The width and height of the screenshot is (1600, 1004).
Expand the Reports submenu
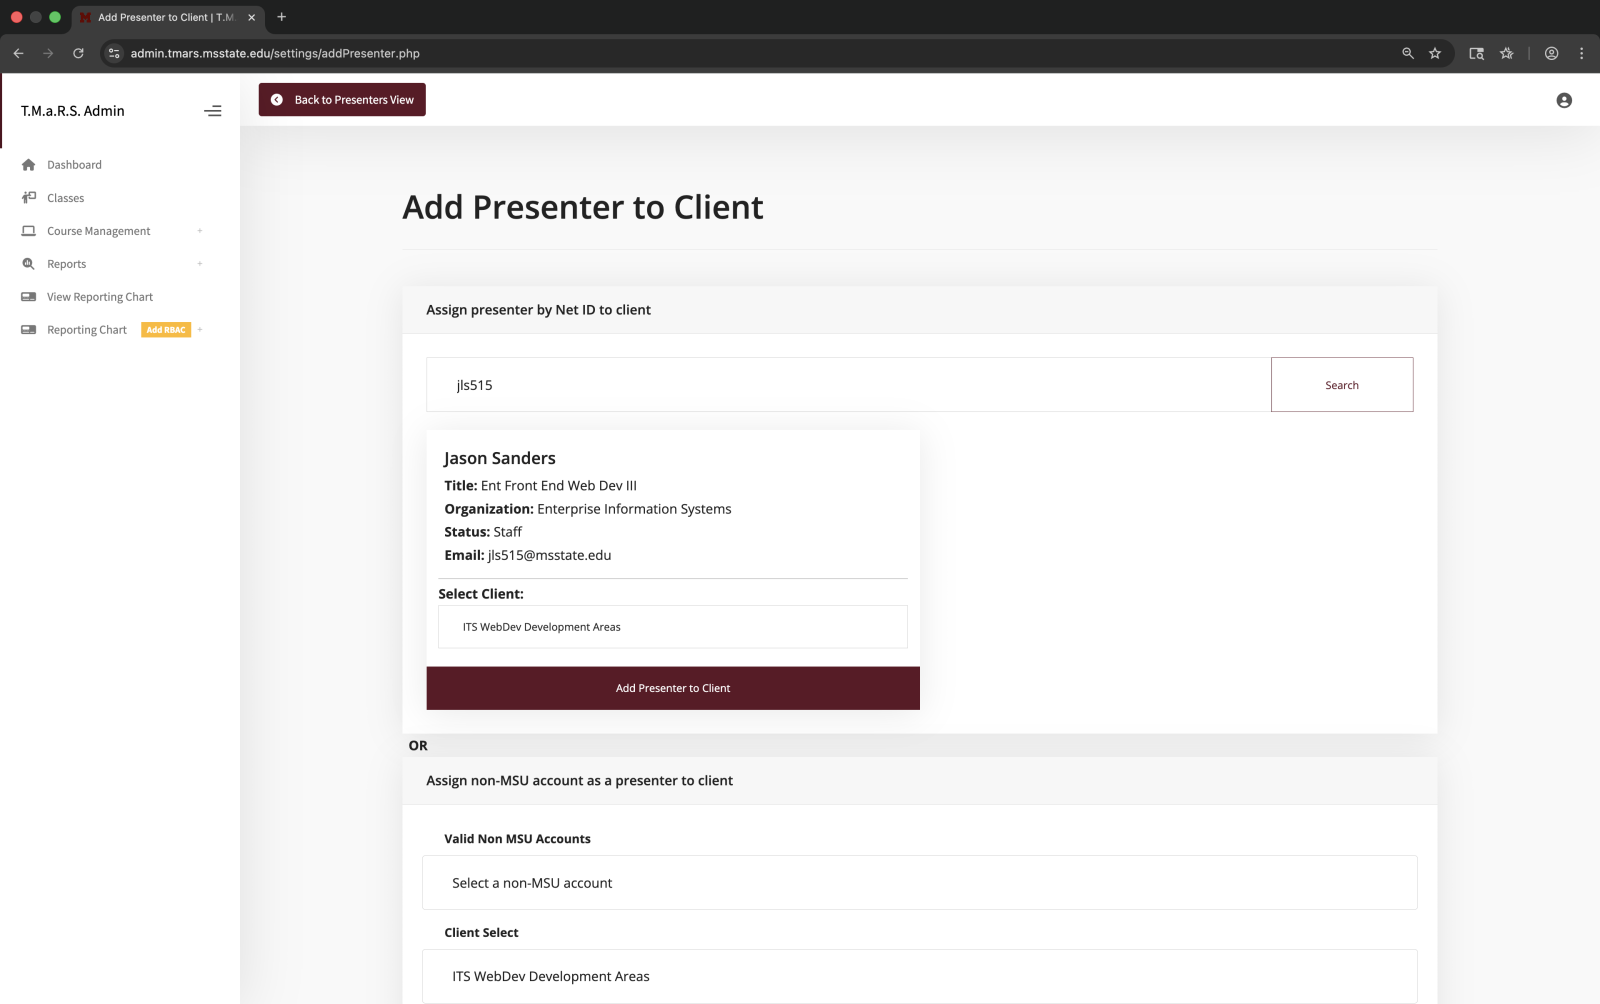pyautogui.click(x=200, y=263)
